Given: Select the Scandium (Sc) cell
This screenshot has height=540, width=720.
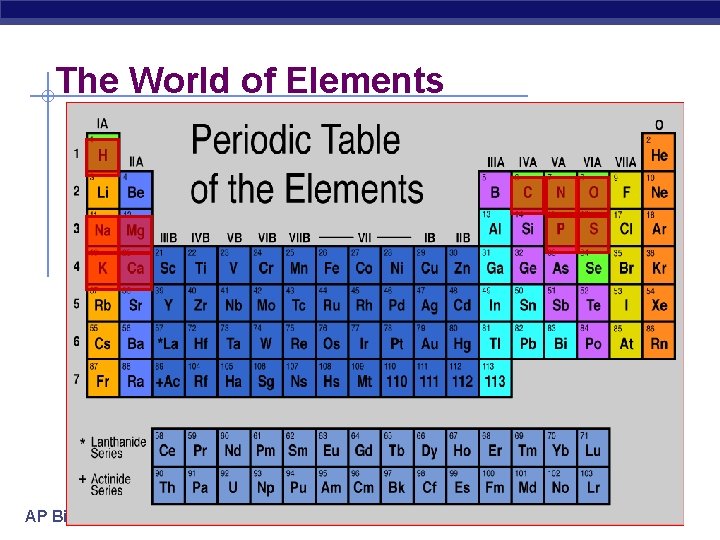Looking at the screenshot, I should tap(169, 266).
